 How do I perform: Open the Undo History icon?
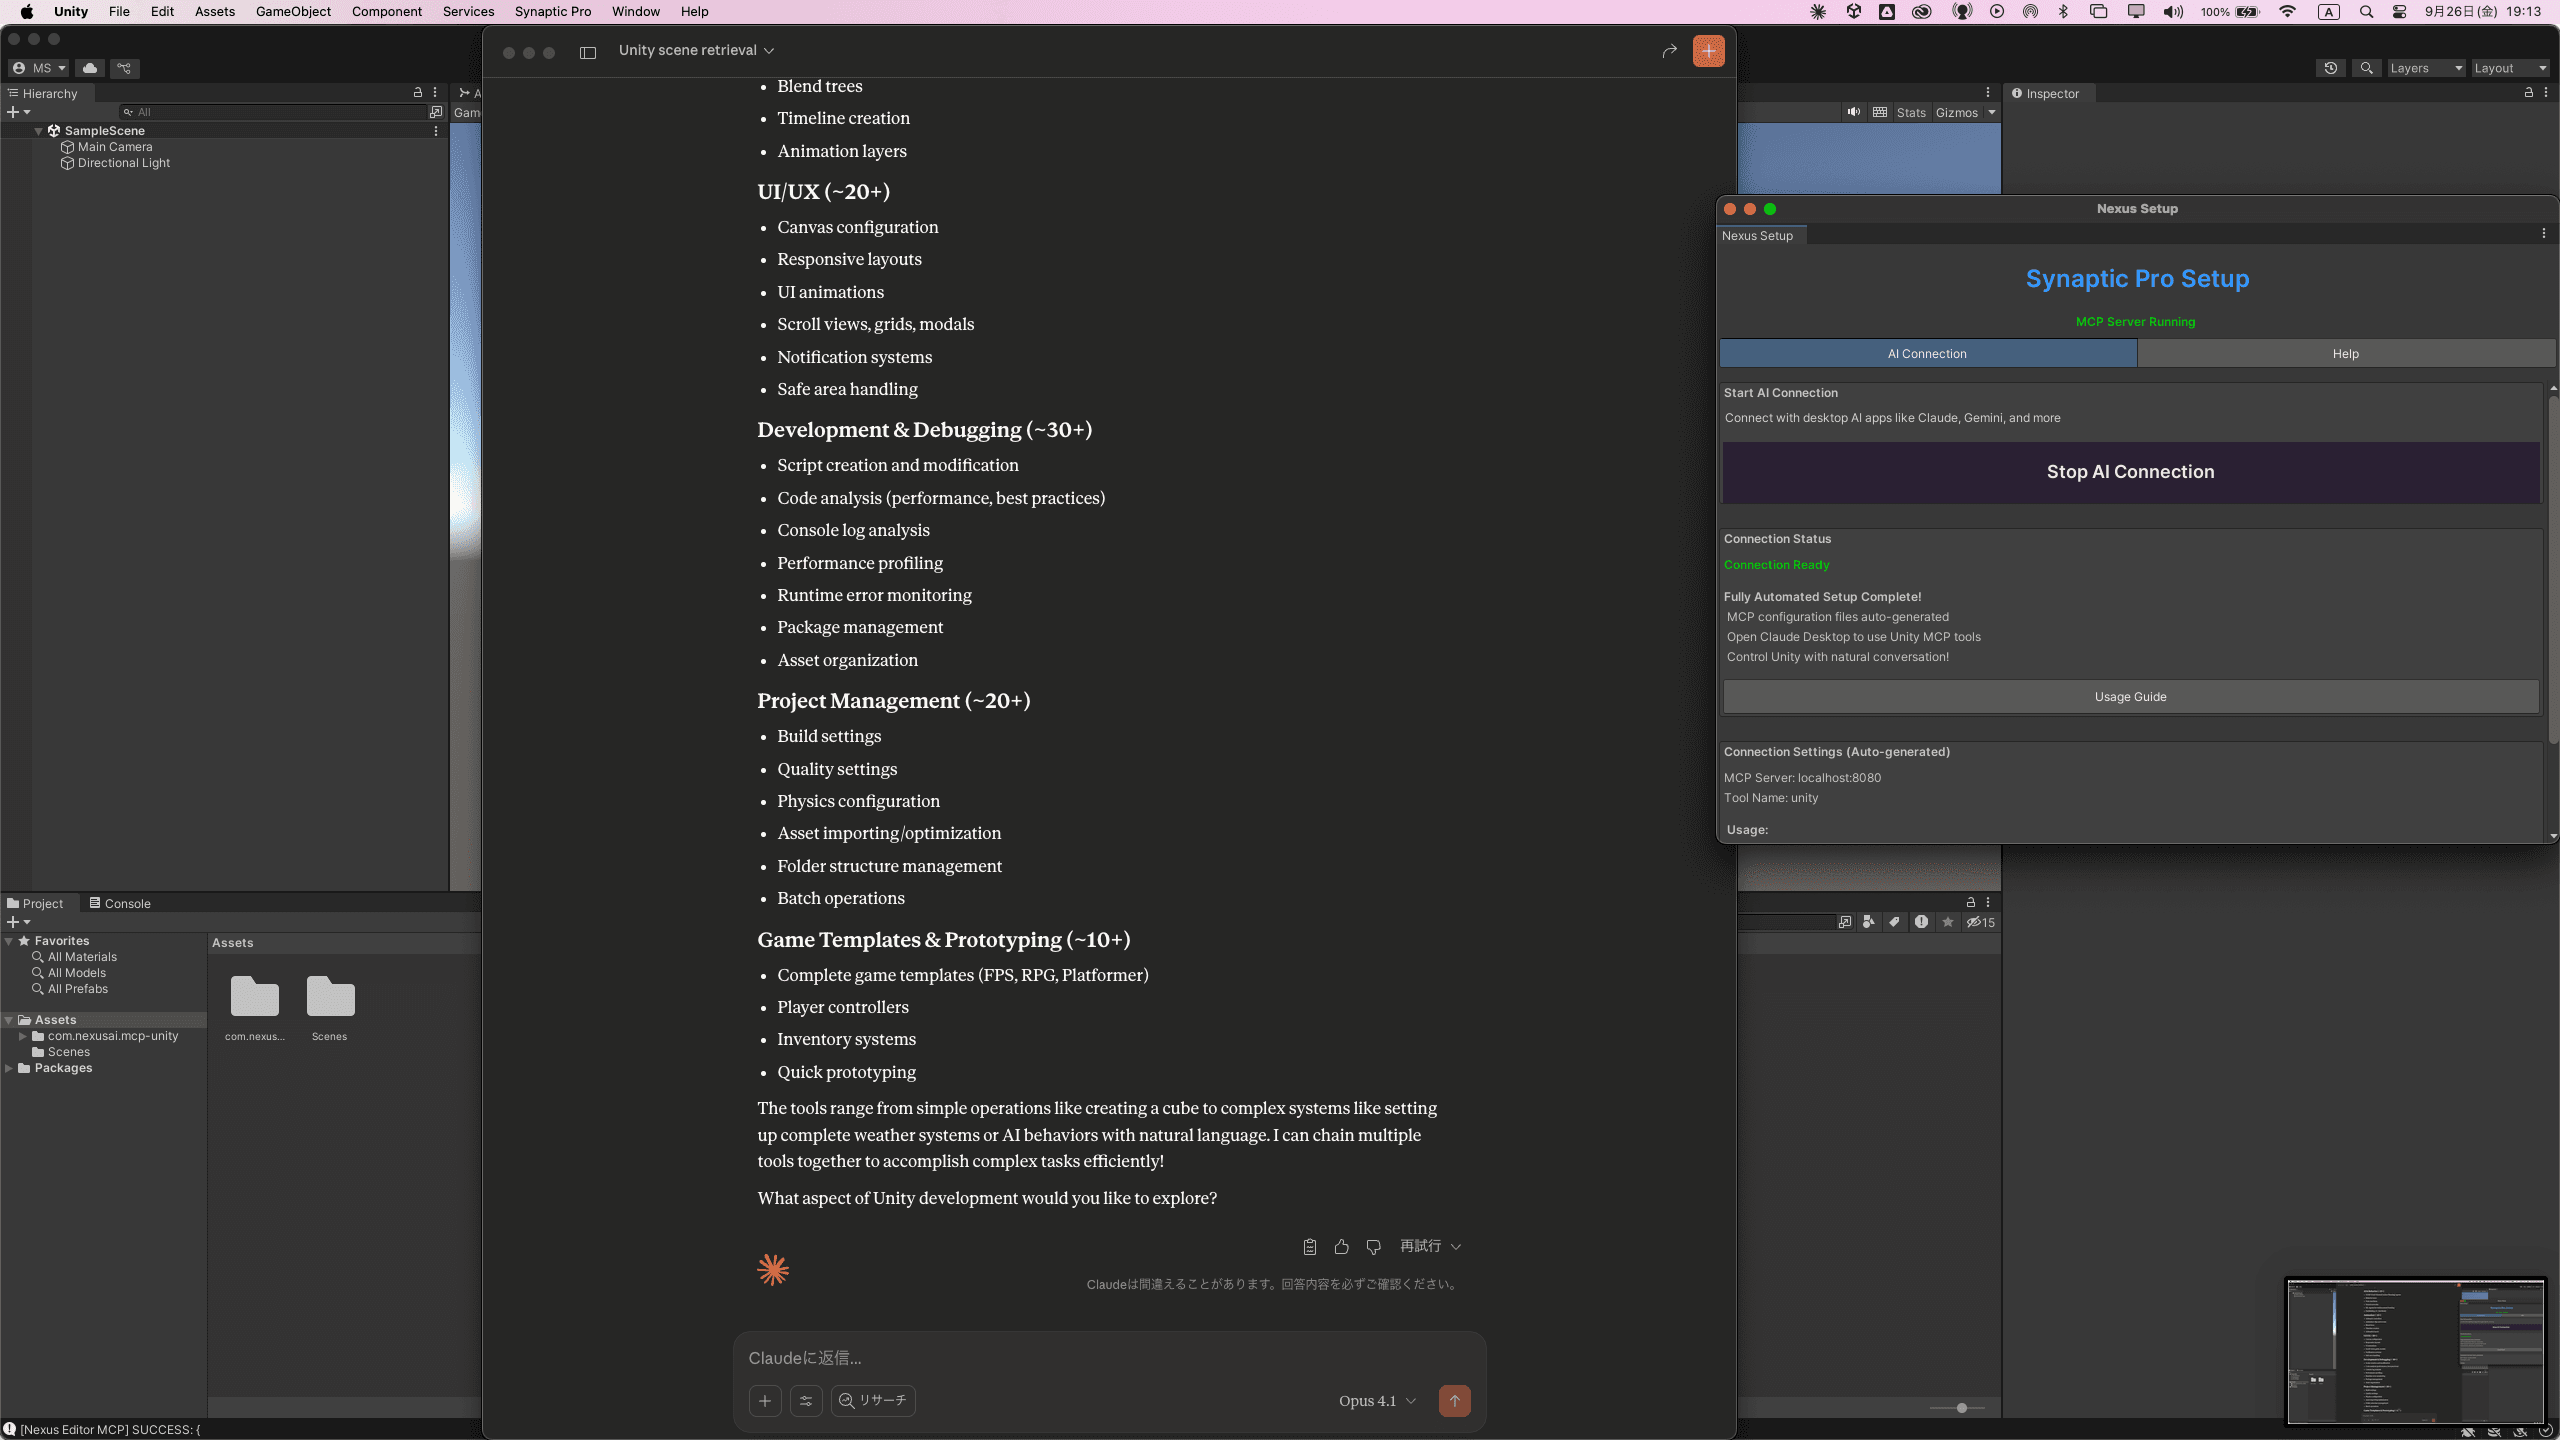(x=2330, y=68)
